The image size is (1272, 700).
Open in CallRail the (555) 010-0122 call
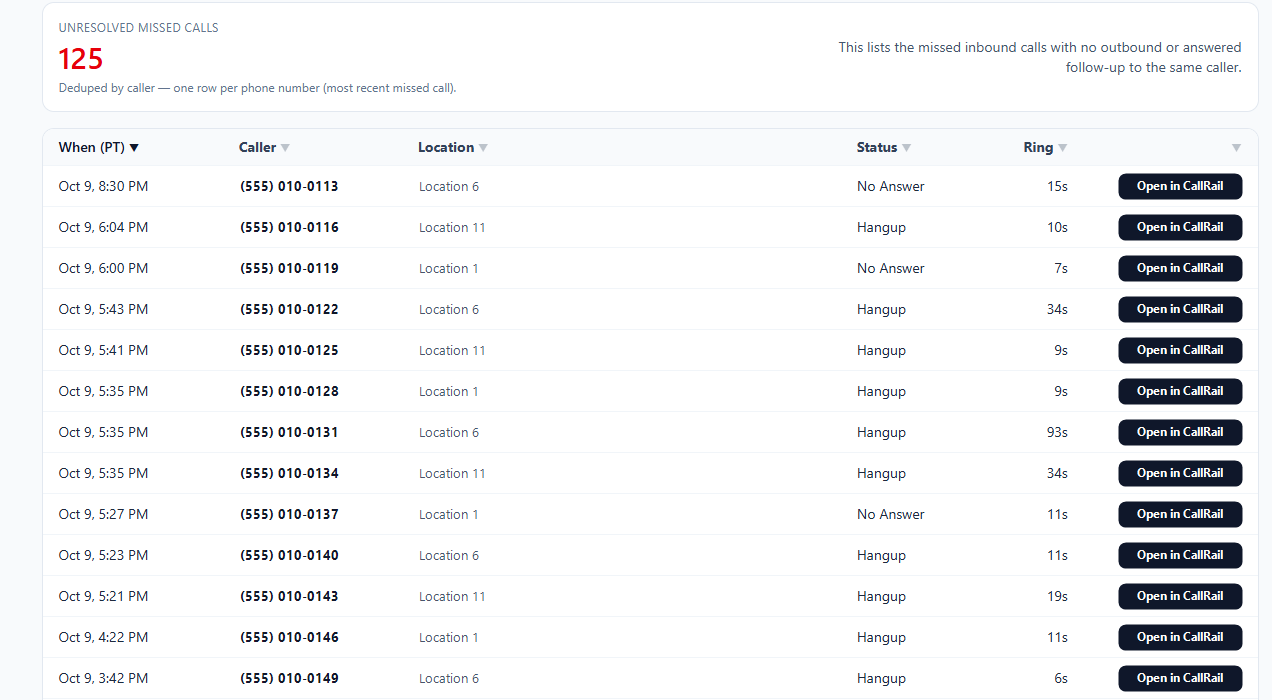pyautogui.click(x=1180, y=310)
